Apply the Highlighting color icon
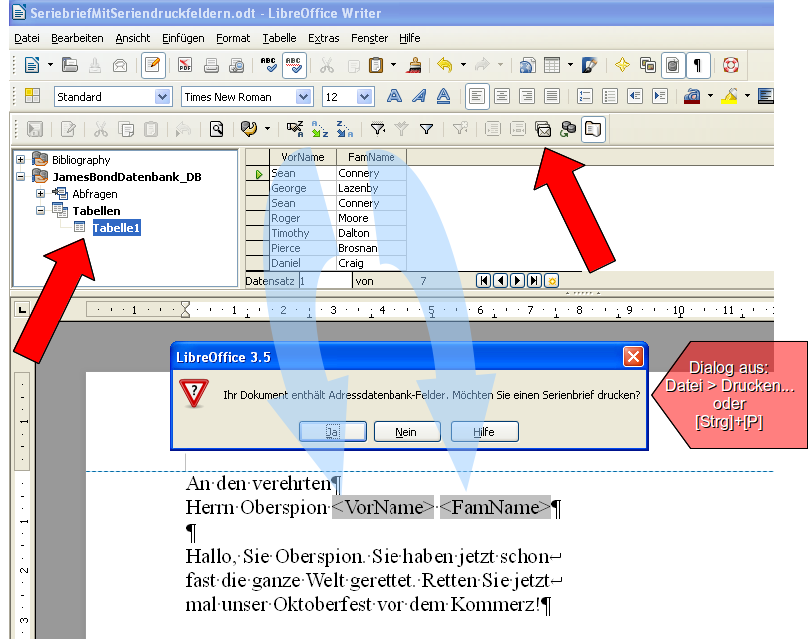 pyautogui.click(x=729, y=96)
